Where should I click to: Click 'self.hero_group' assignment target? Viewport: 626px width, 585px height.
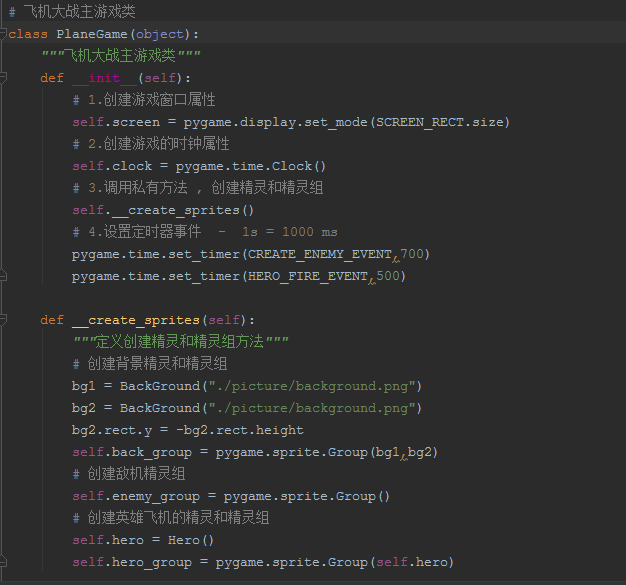tap(132, 562)
